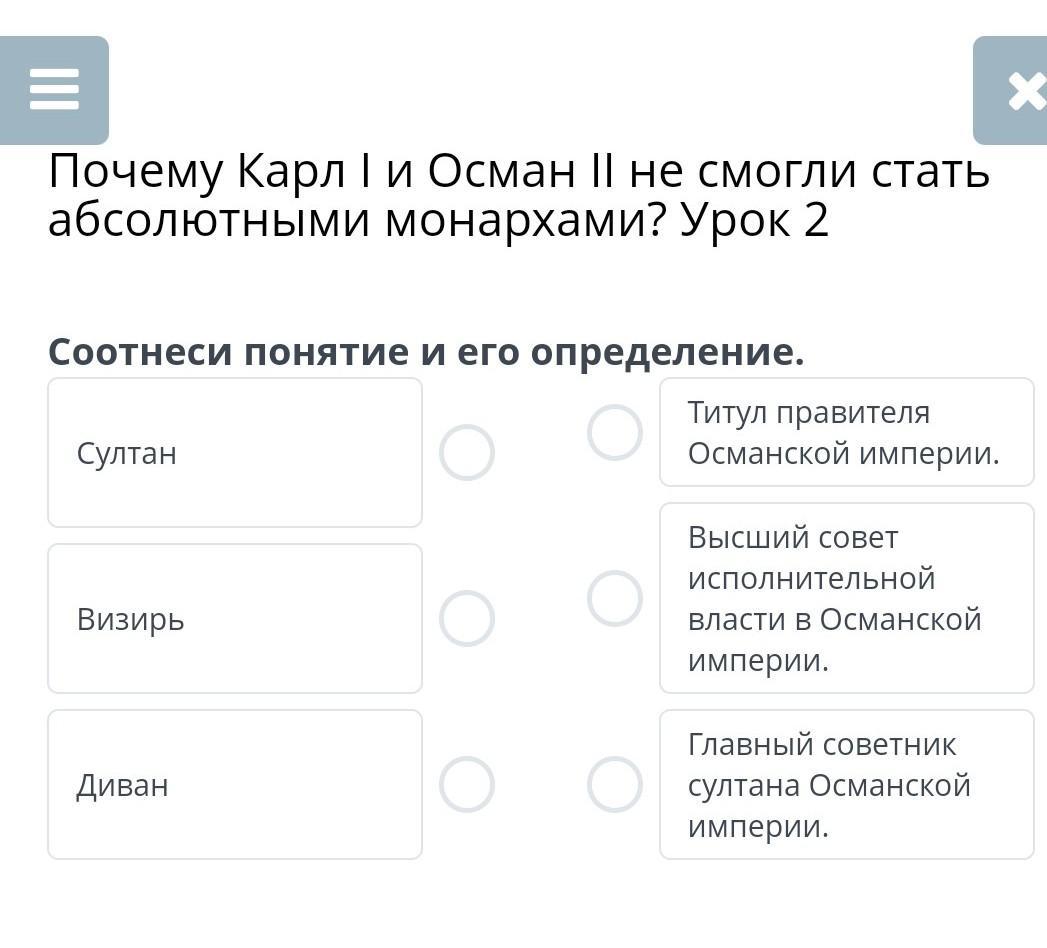The height and width of the screenshot is (948, 1047).
Task: Click Высший совет исполнительной власти card
Action: point(846,598)
